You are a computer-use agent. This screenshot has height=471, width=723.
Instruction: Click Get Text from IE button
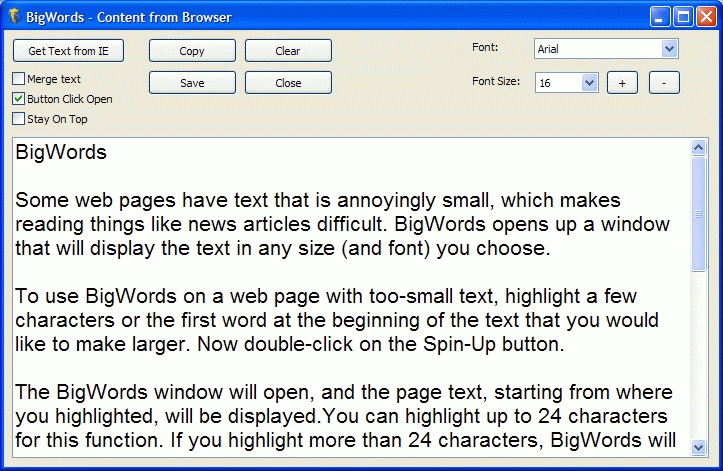[x=68, y=51]
